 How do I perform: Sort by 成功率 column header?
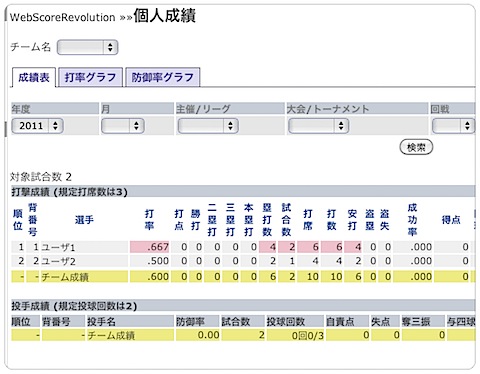tap(412, 220)
